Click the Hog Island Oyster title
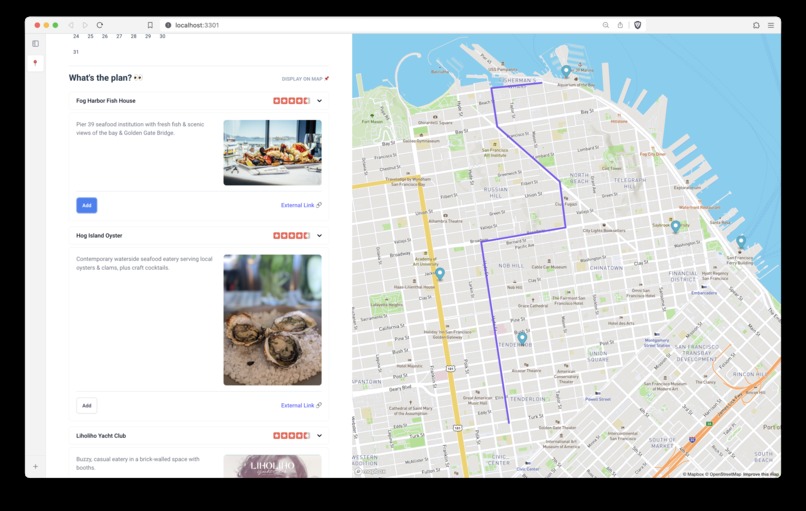Viewport: 806px width, 511px height. point(99,235)
